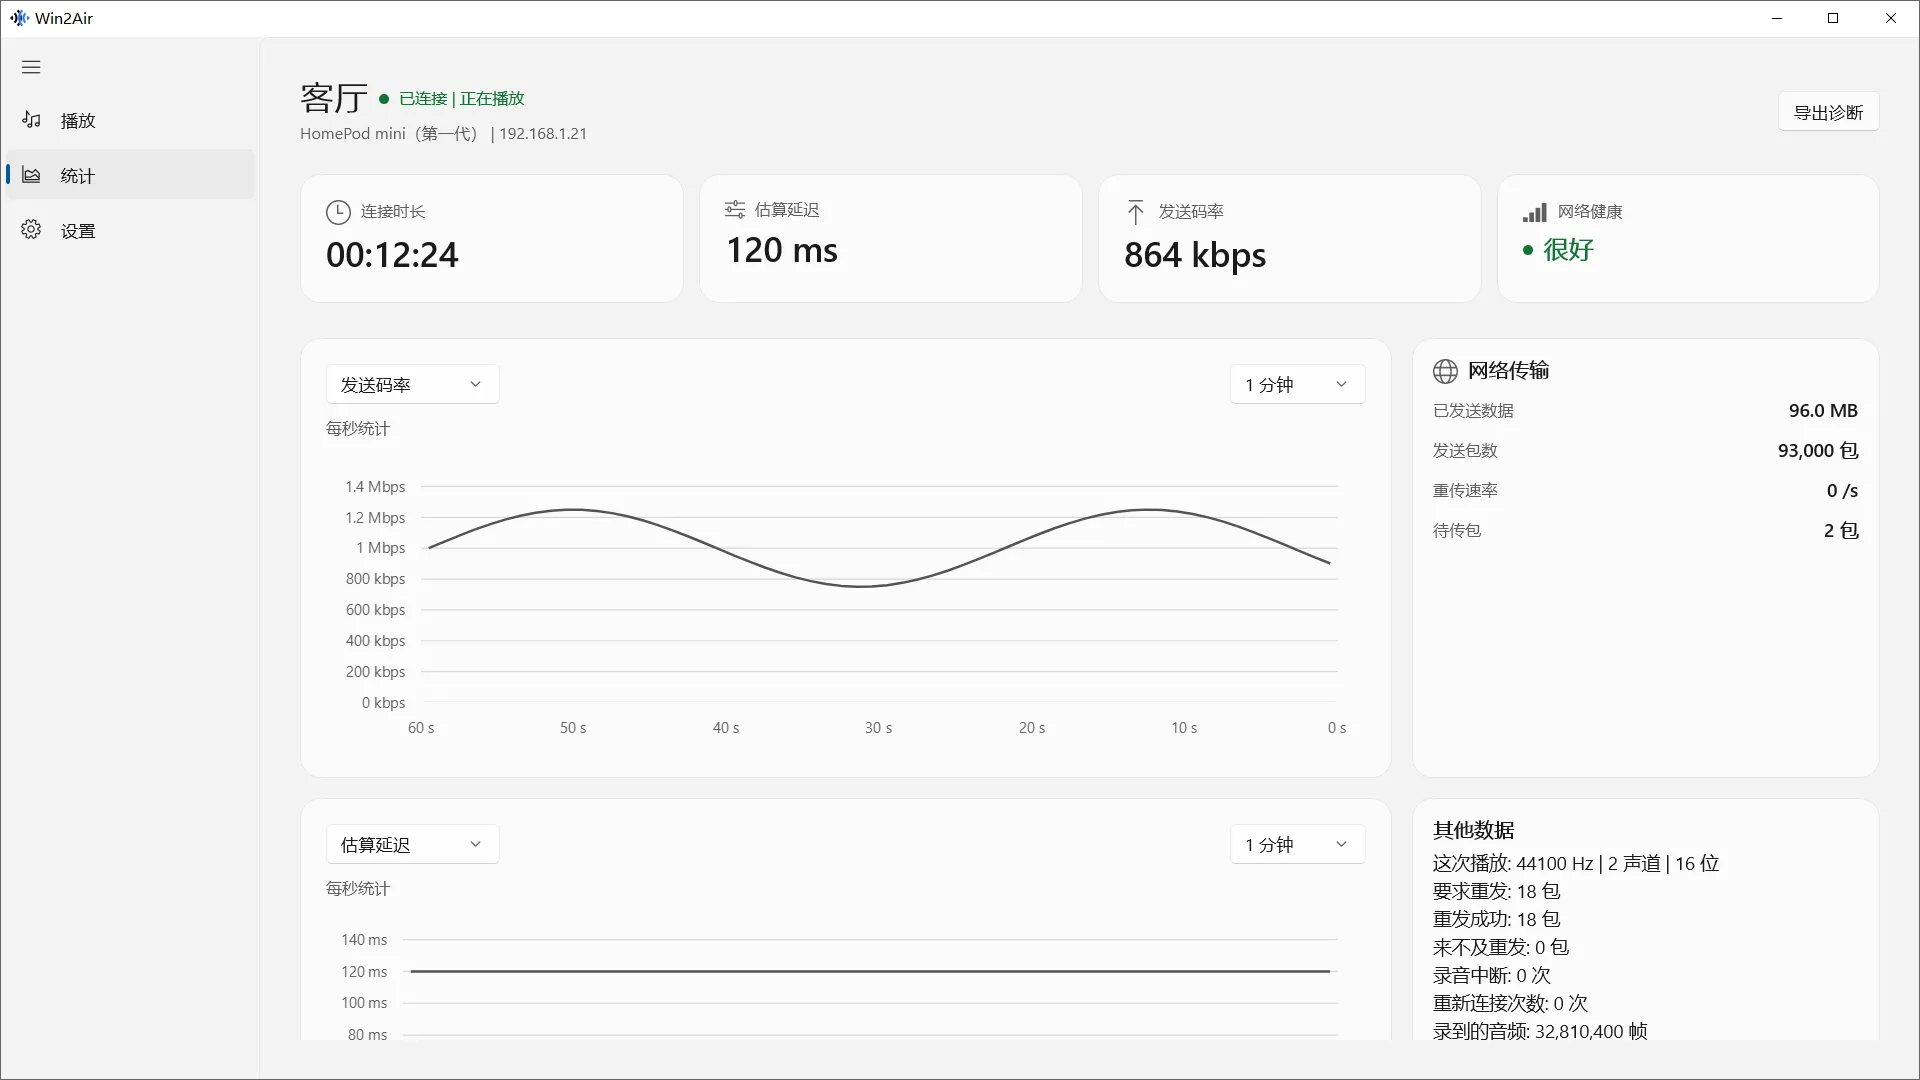The height and width of the screenshot is (1080, 1920).
Task: Expand the lower chart's 1 分钟 time range
Action: click(1297, 844)
